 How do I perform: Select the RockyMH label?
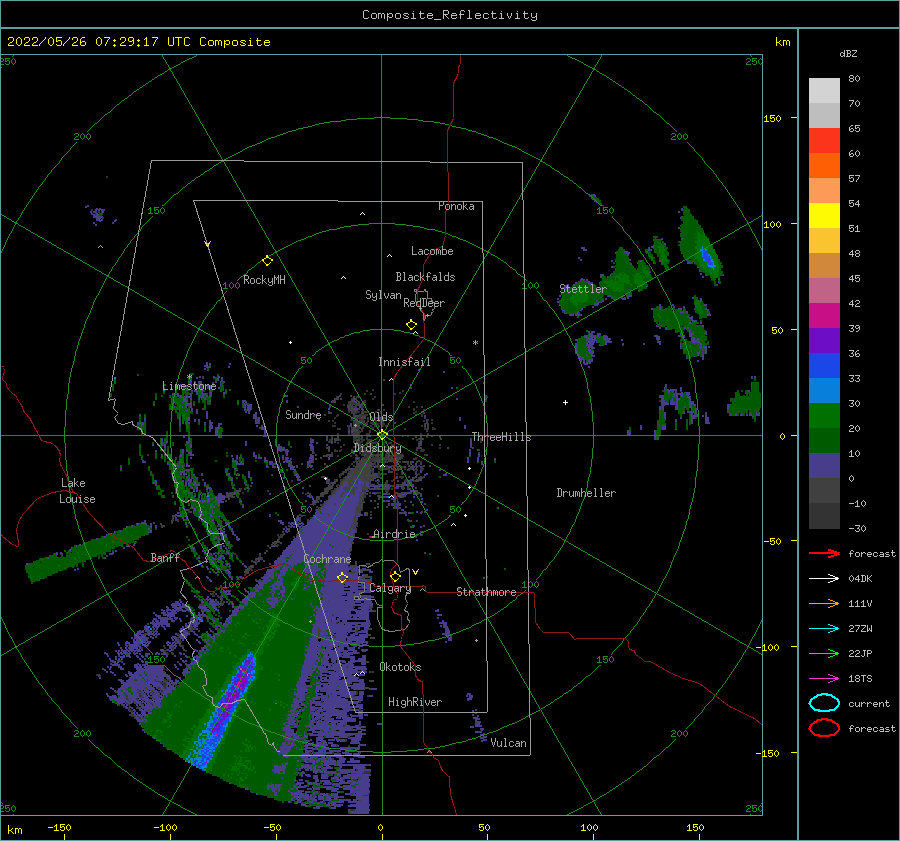[264, 280]
